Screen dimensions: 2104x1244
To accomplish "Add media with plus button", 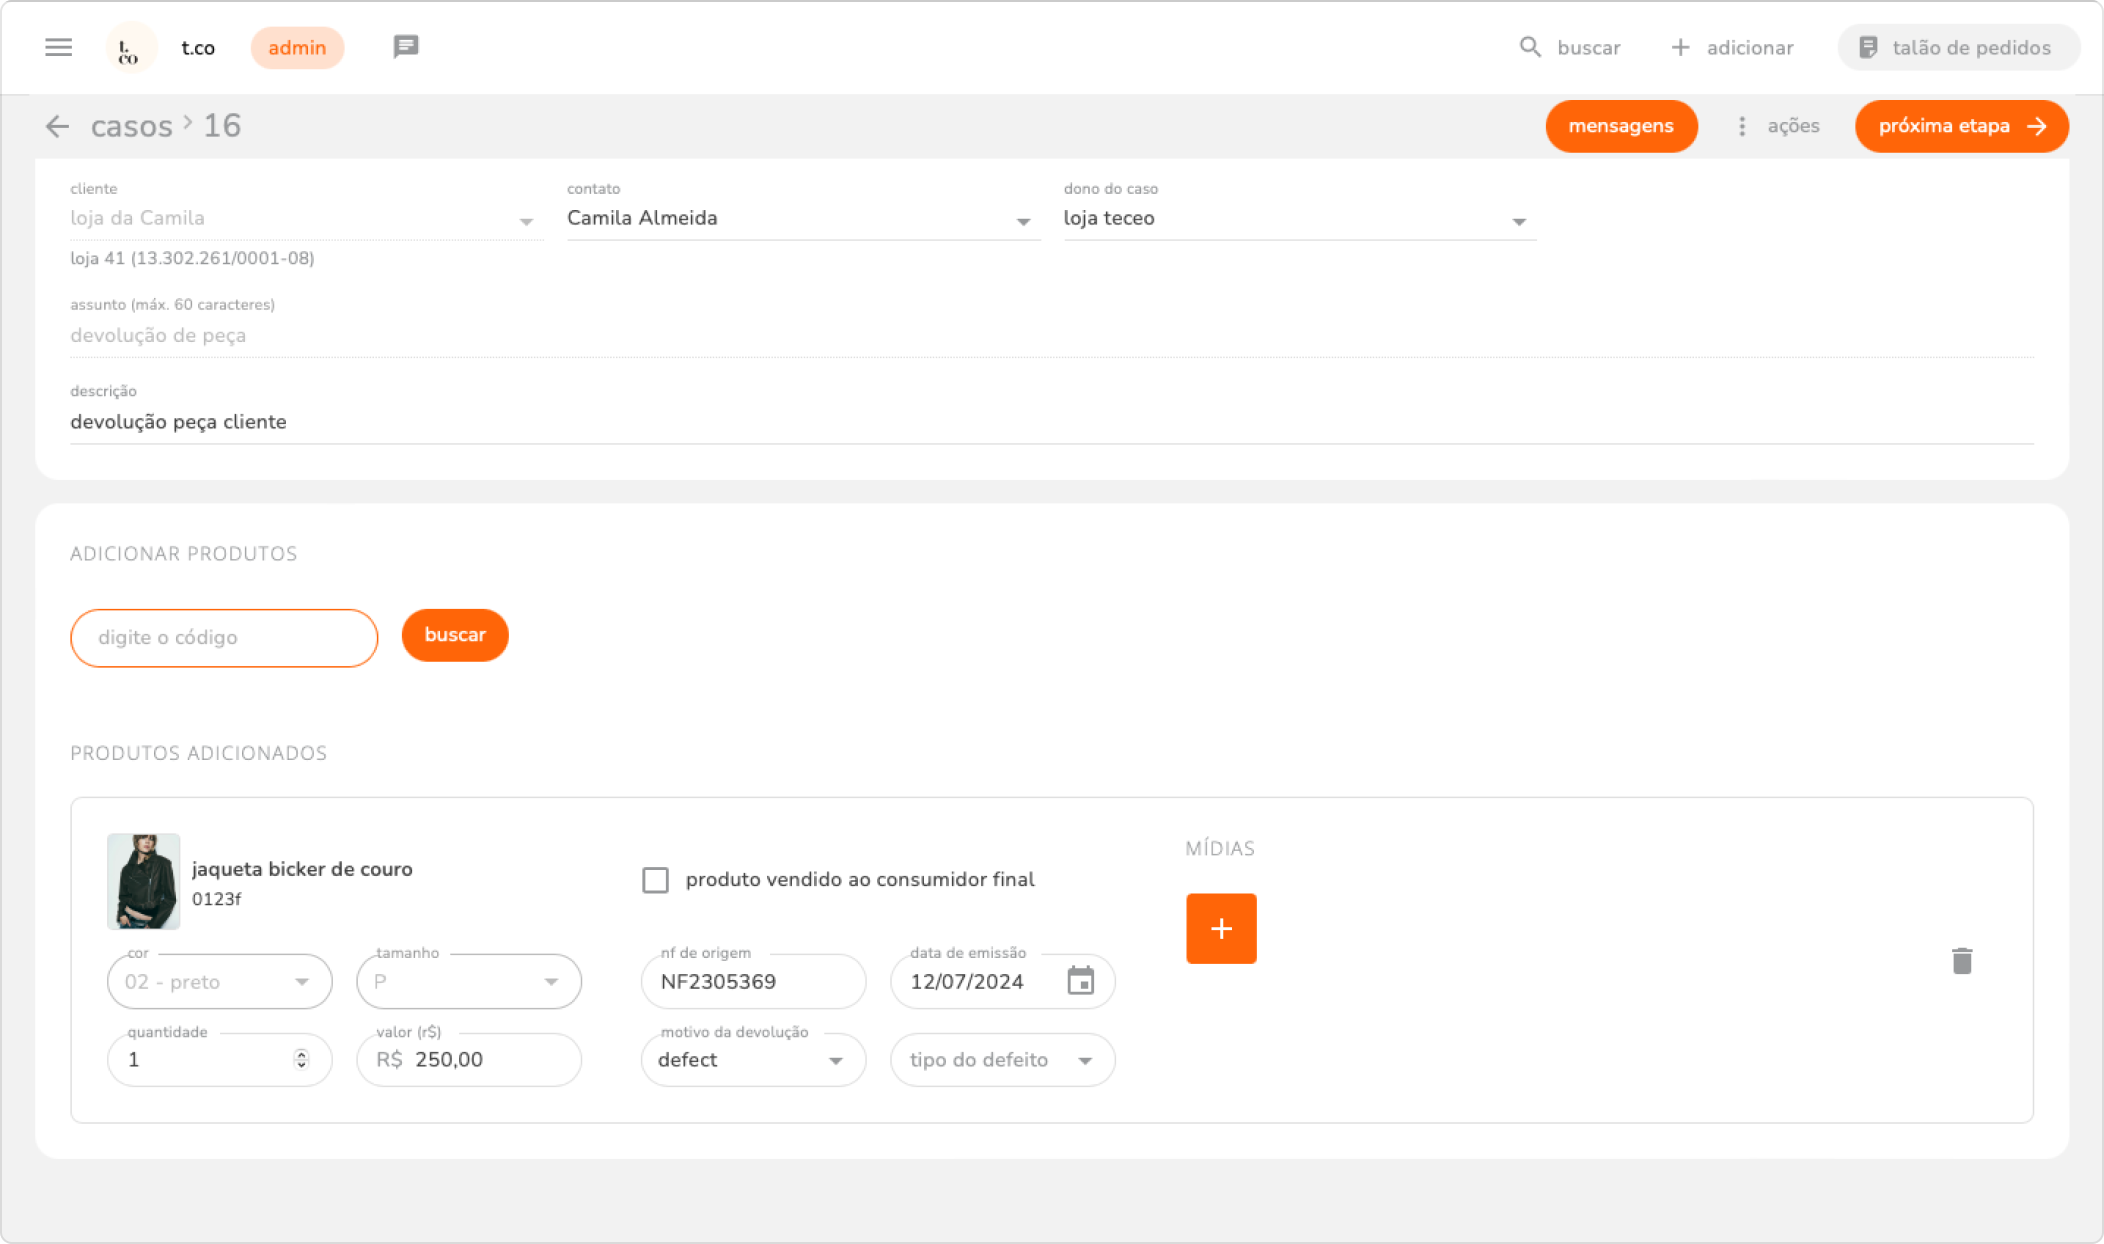I will [x=1221, y=929].
